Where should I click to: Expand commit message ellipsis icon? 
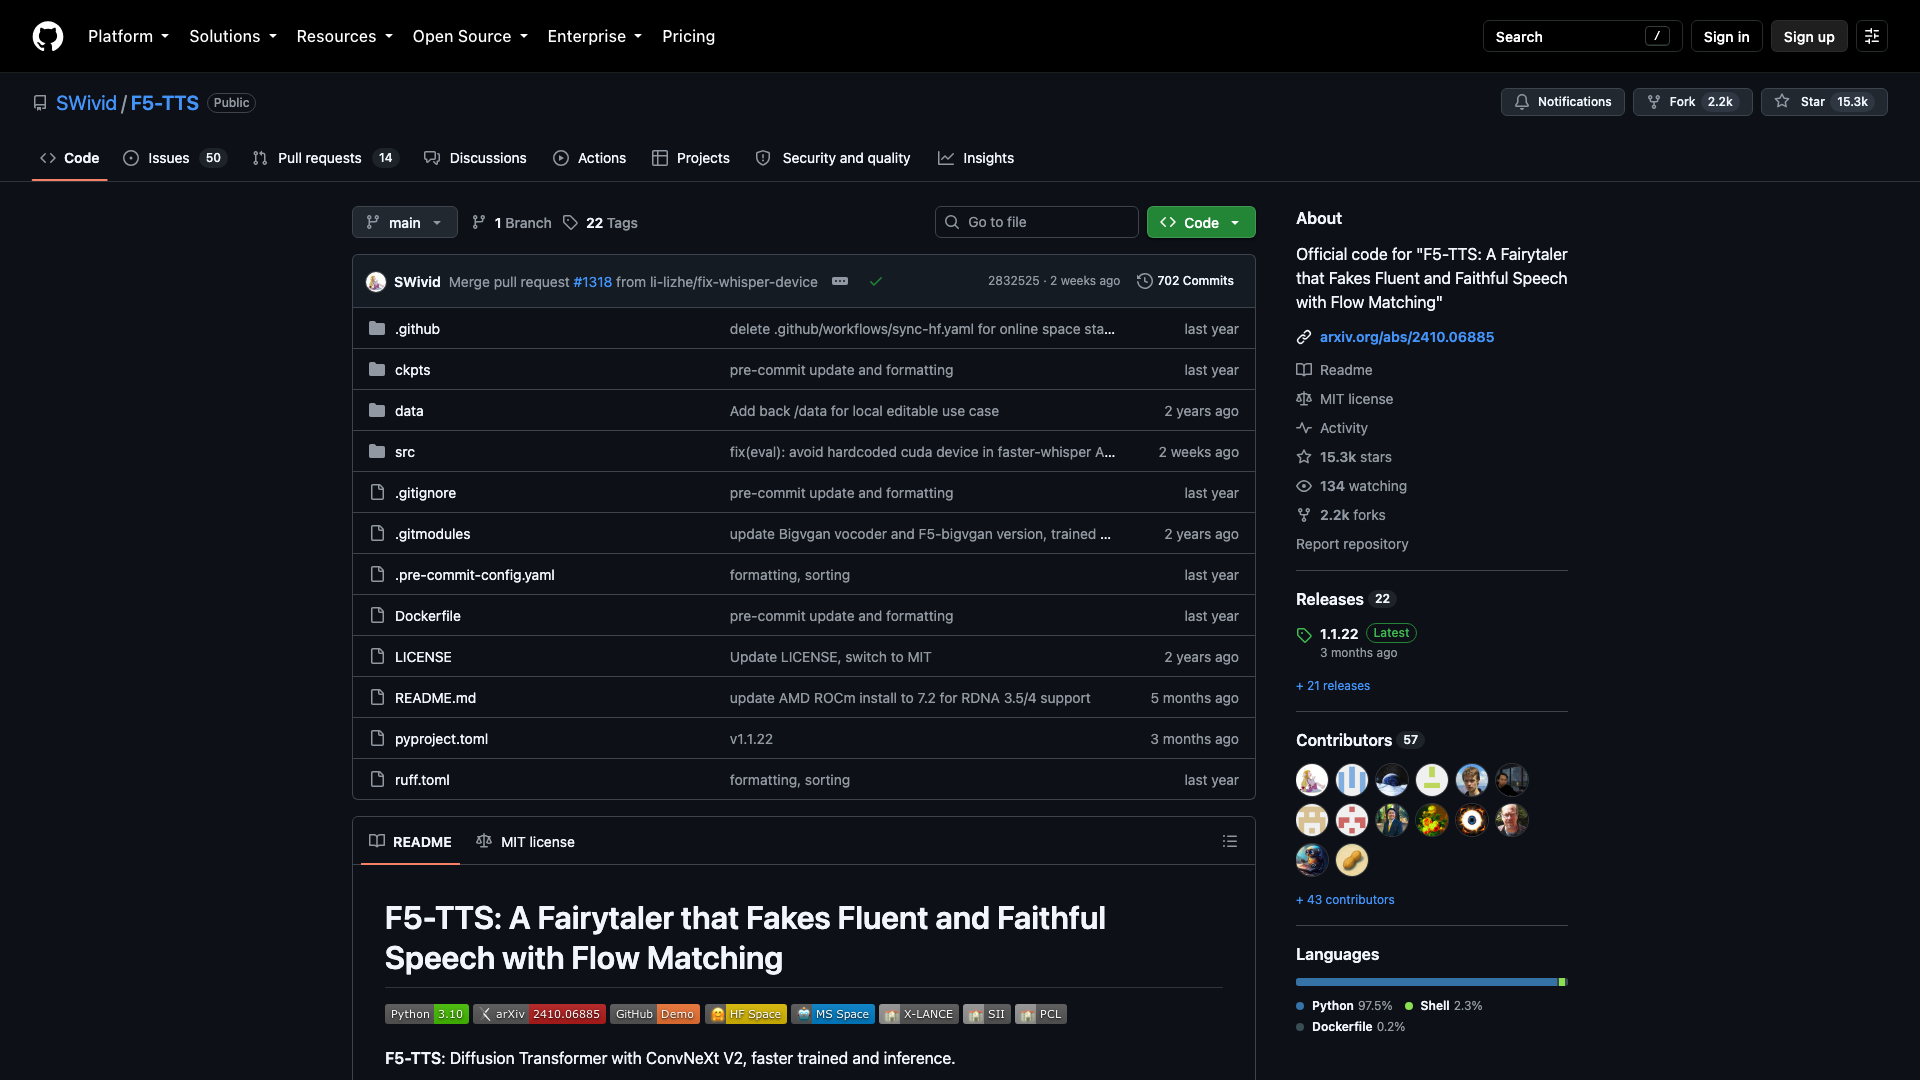tap(840, 281)
